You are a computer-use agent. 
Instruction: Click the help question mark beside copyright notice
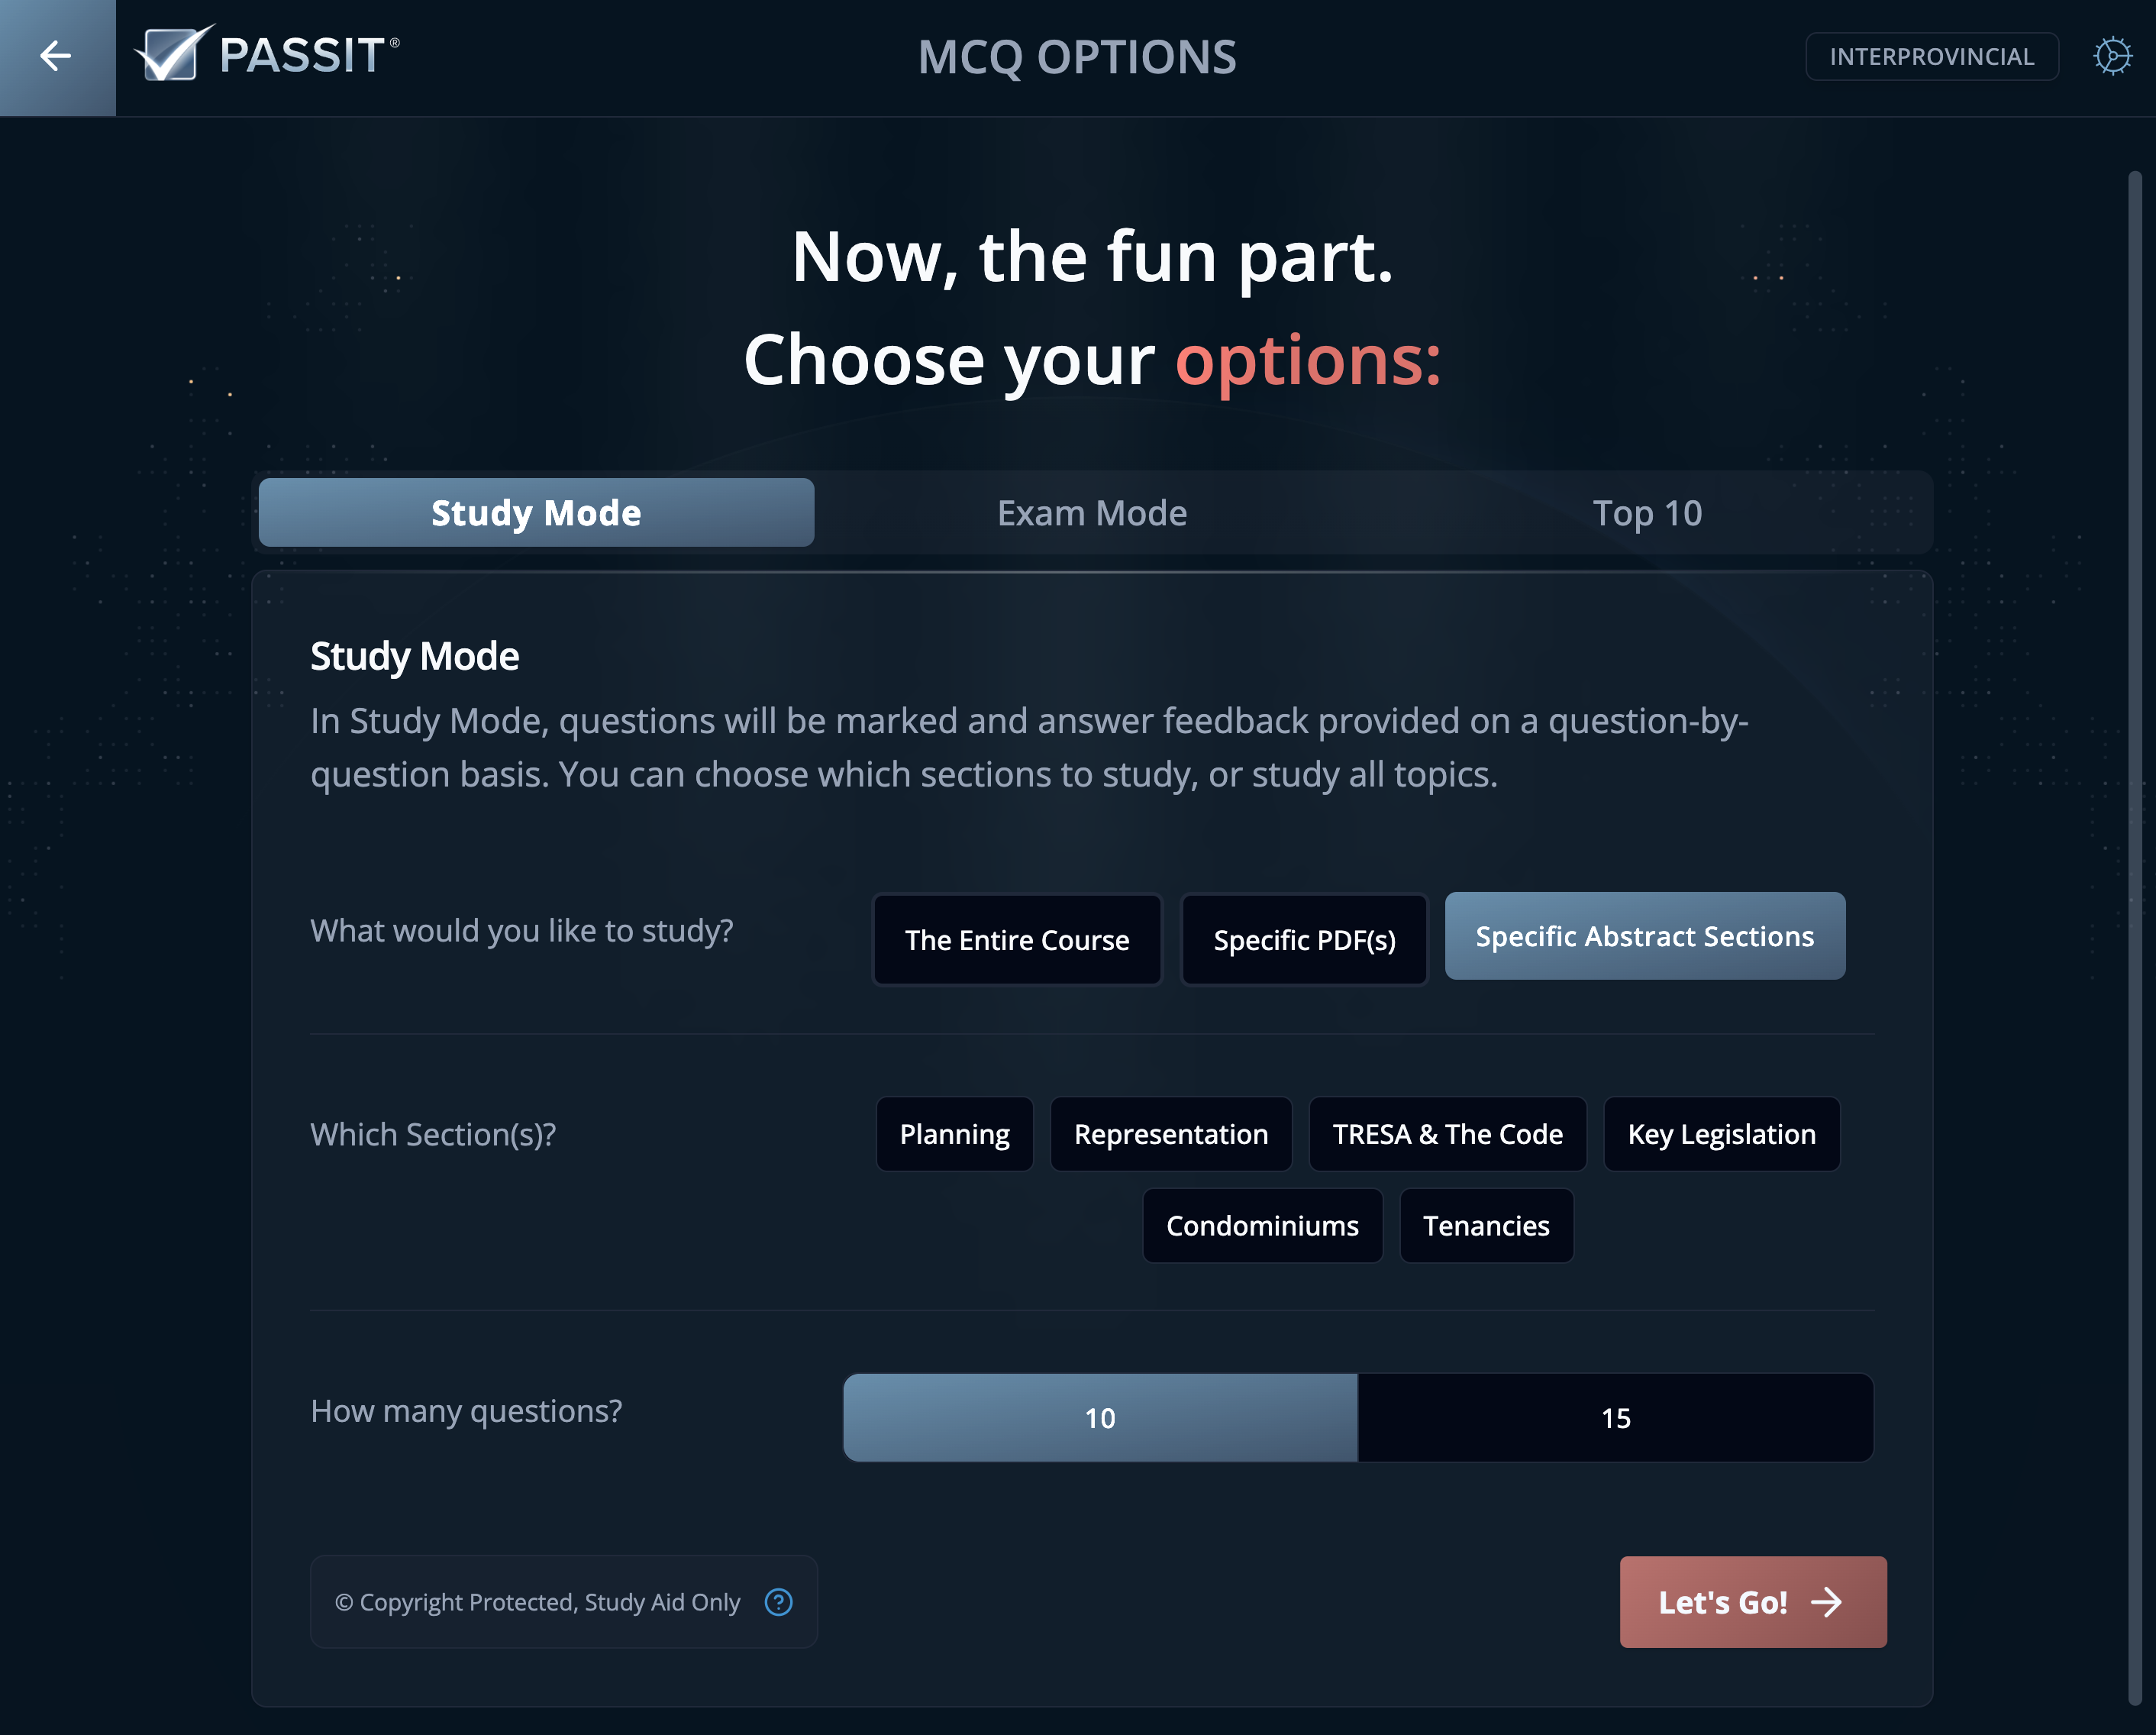point(778,1602)
